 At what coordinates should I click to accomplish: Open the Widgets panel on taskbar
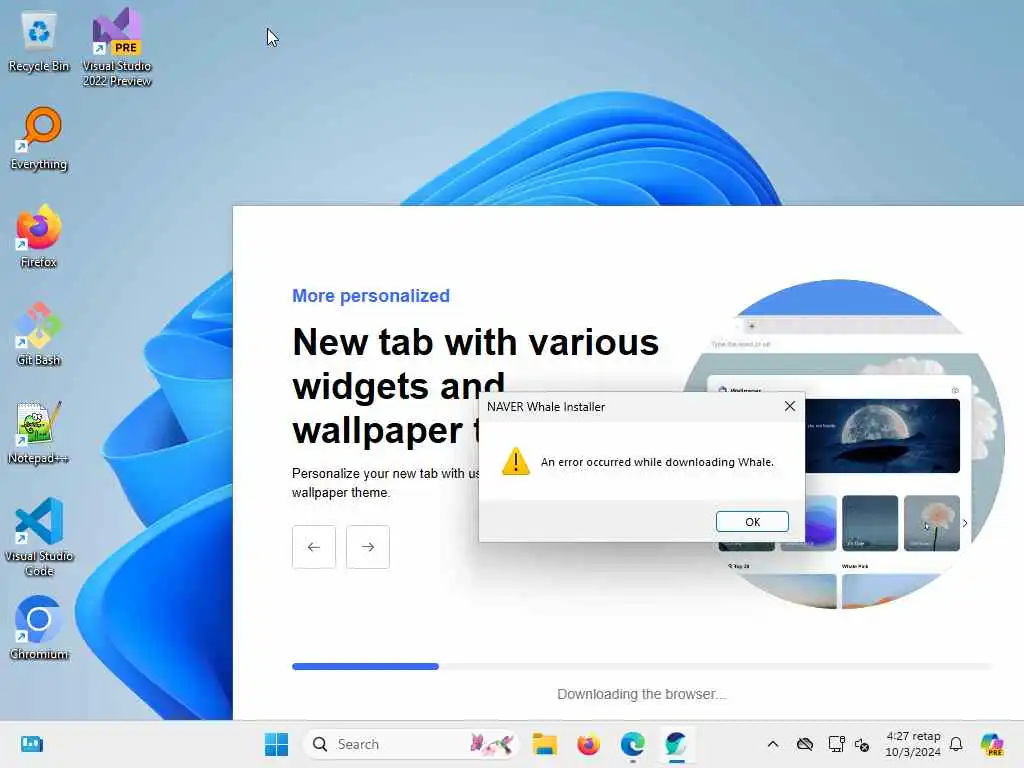pyautogui.click(x=31, y=744)
